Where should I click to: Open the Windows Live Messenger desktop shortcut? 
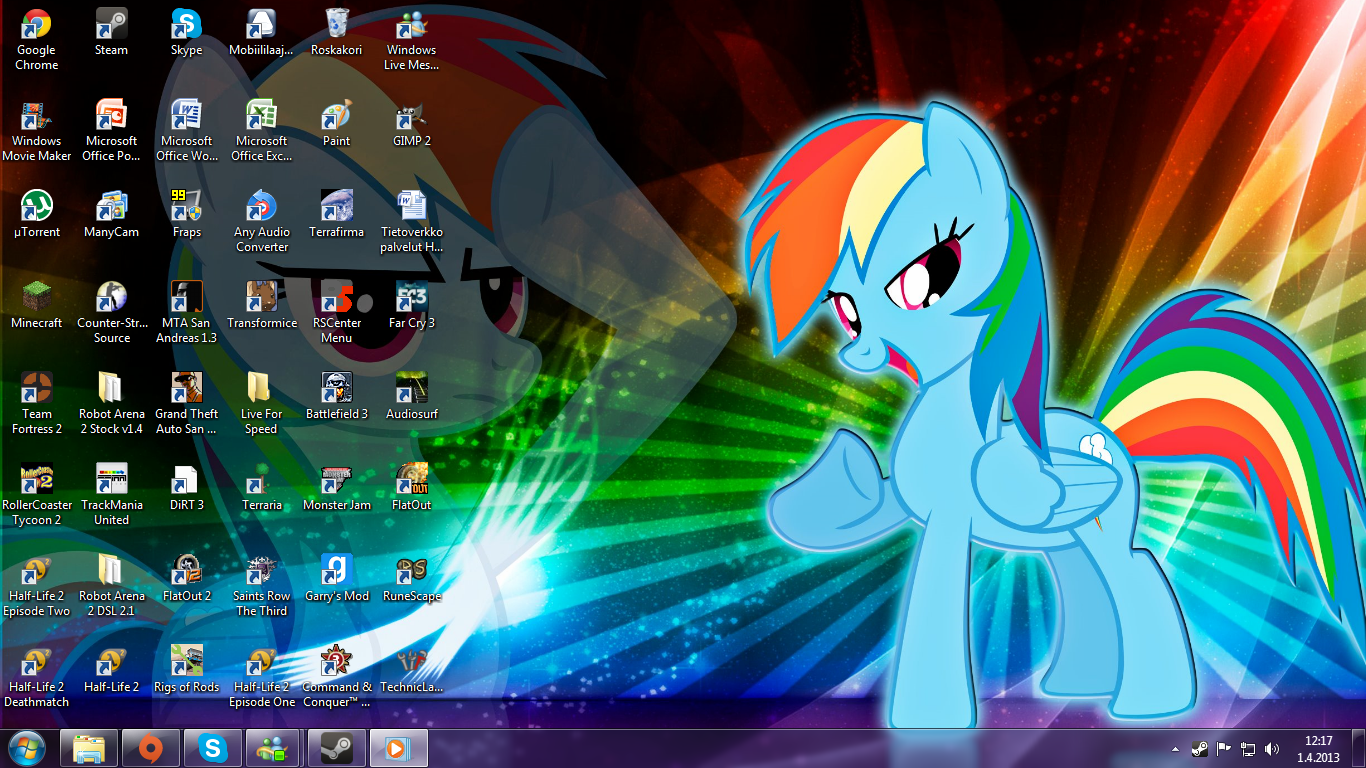[411, 40]
